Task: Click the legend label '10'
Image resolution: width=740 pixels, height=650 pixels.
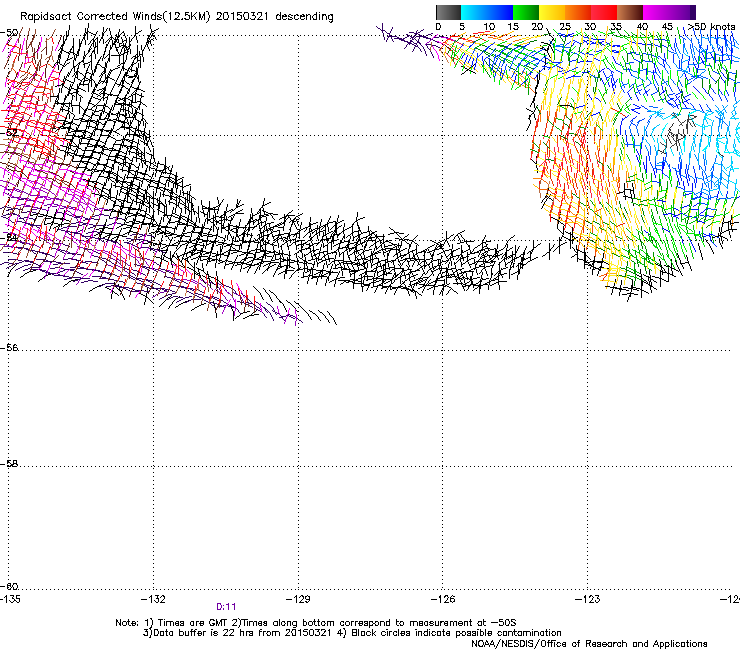Action: tap(489, 27)
